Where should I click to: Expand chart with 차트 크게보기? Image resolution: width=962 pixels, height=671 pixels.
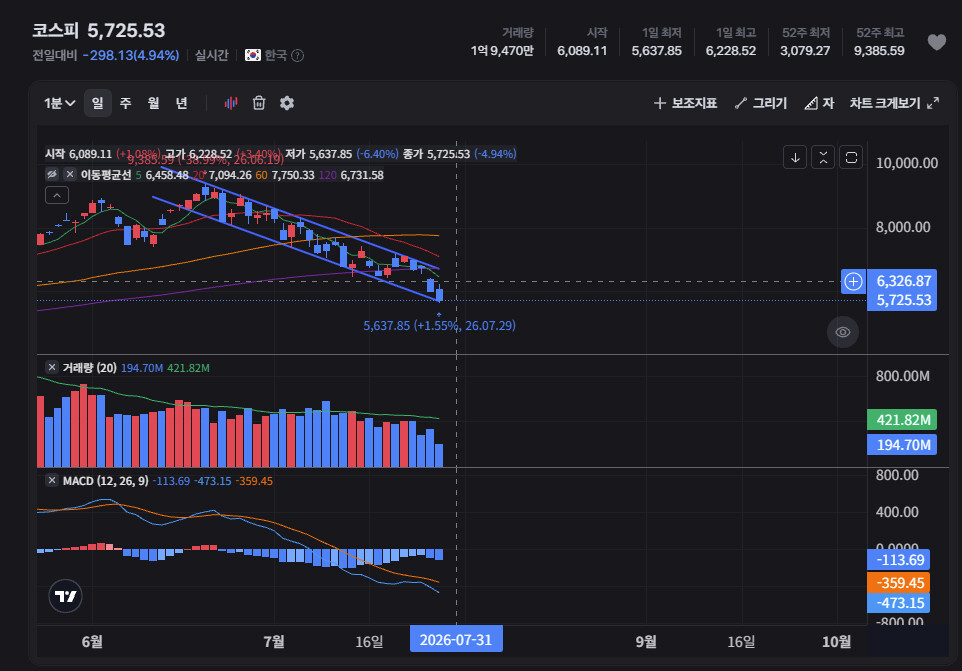[894, 103]
